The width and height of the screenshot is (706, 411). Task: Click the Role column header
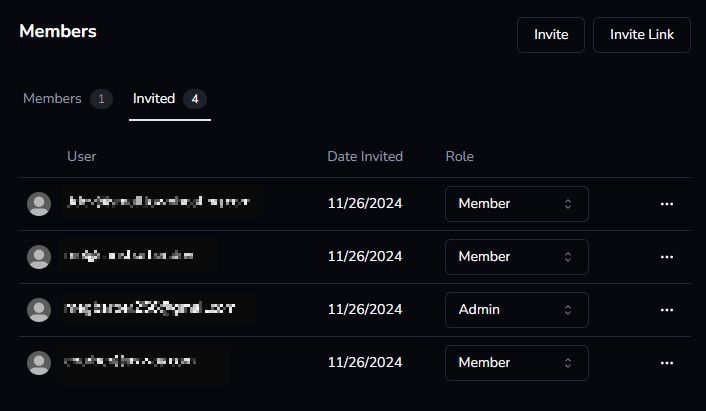coord(459,156)
